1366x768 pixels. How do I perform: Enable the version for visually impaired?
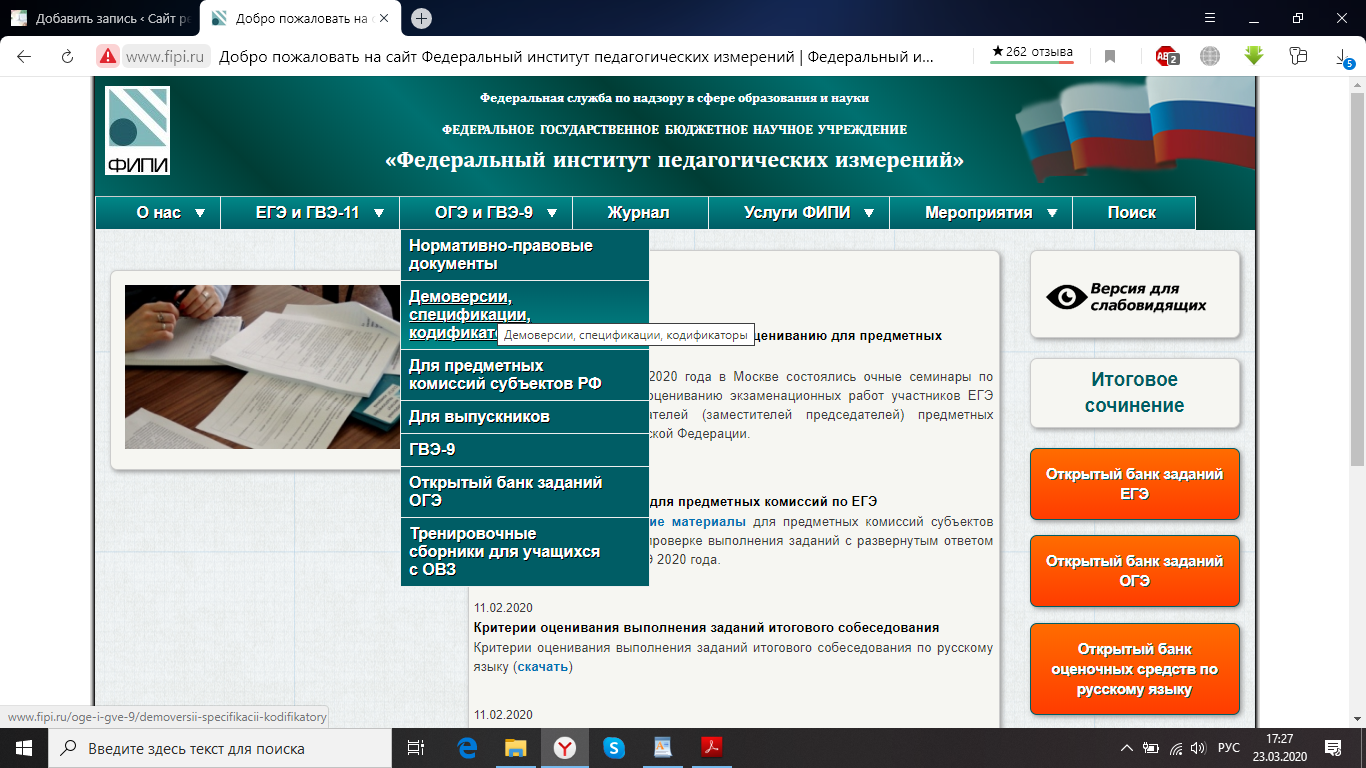(1134, 295)
